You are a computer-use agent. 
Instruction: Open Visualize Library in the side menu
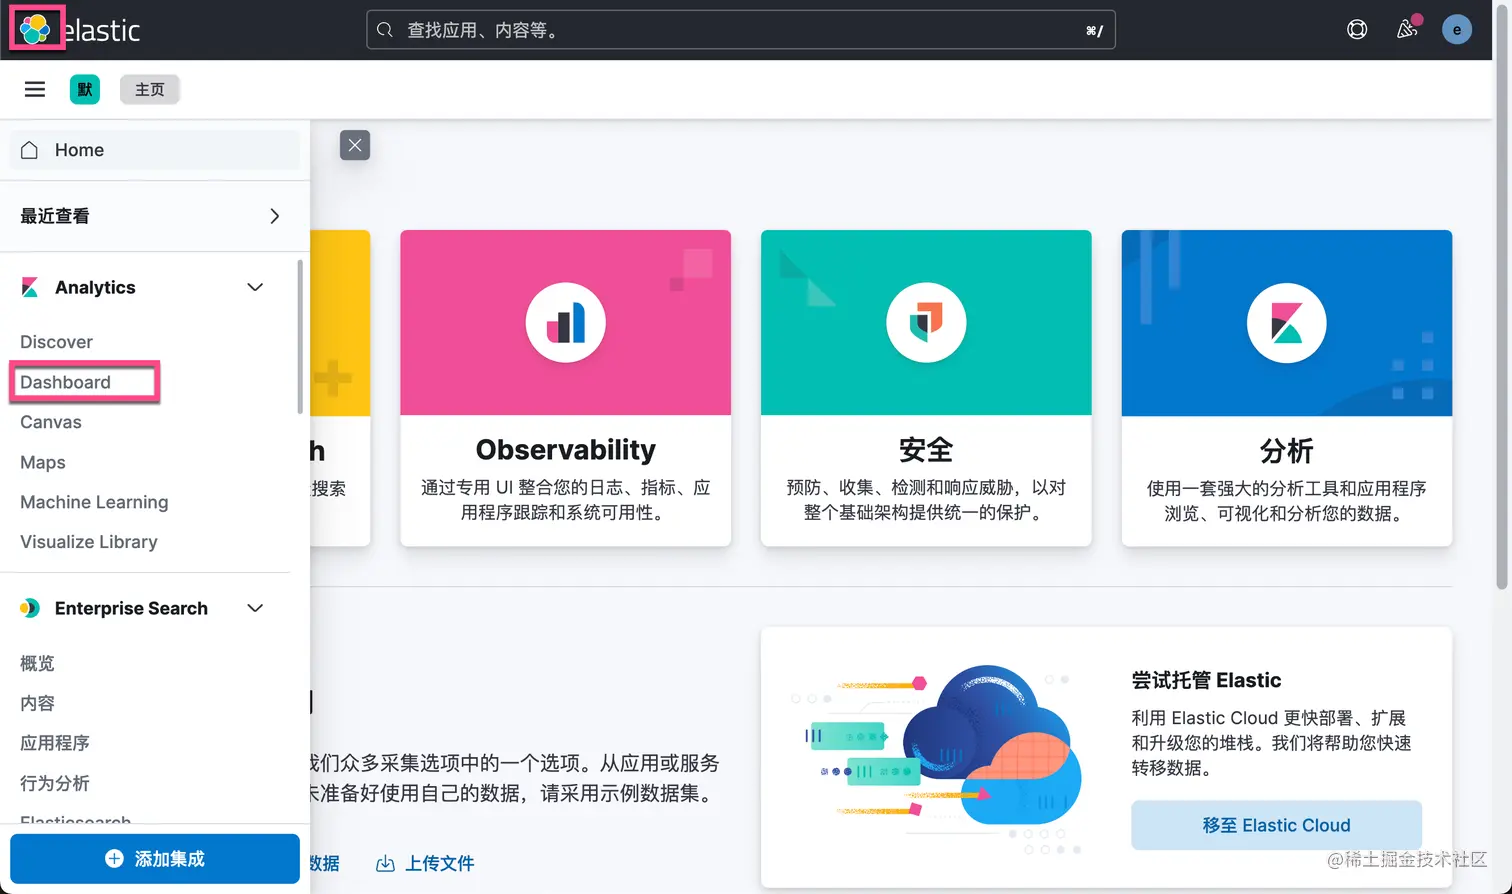89,542
